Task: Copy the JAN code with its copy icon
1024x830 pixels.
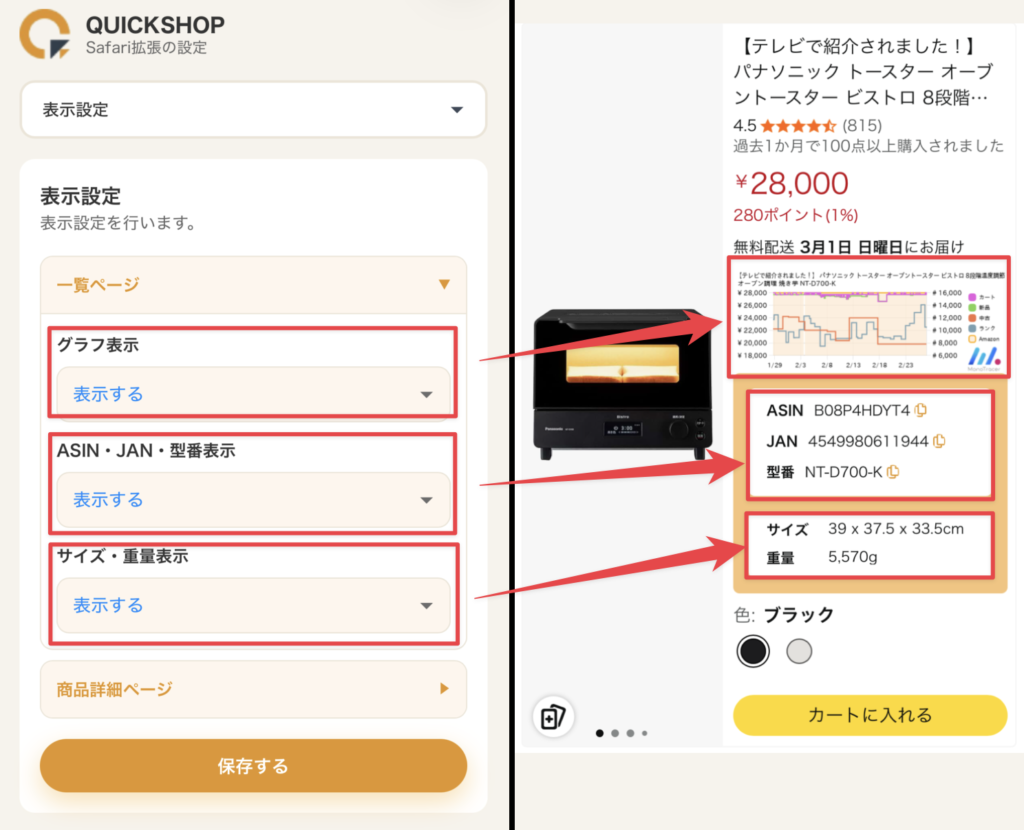Action: 939,441
